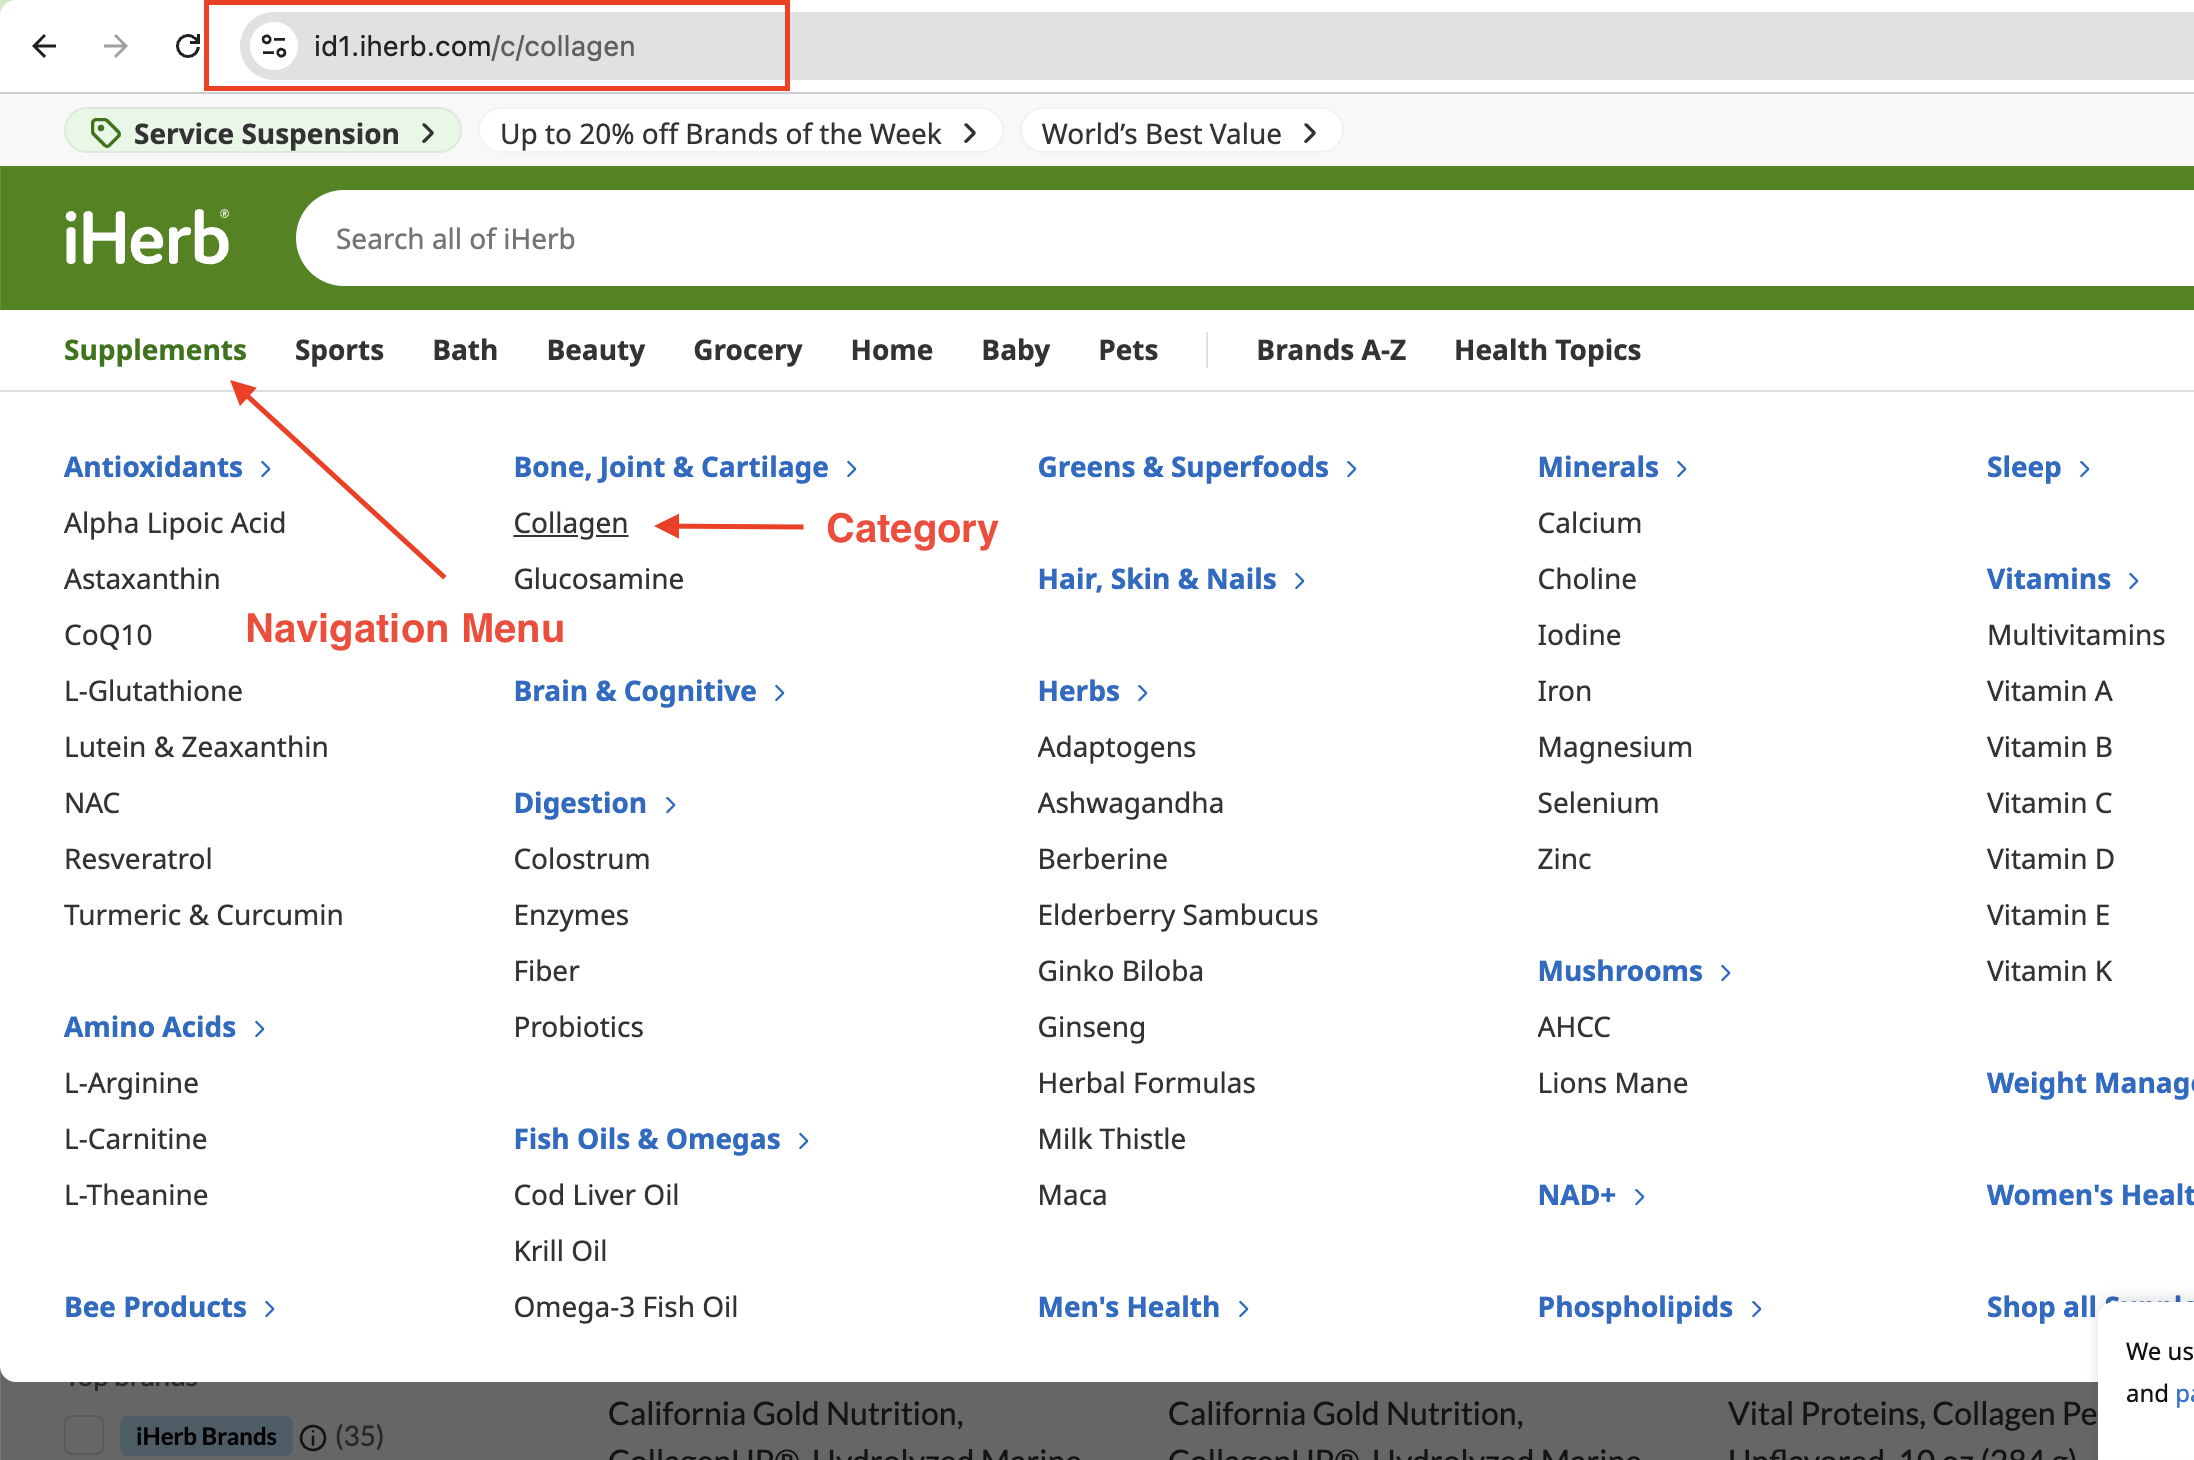This screenshot has width=2194, height=1460.
Task: Select Krill Oil
Action: tap(561, 1251)
